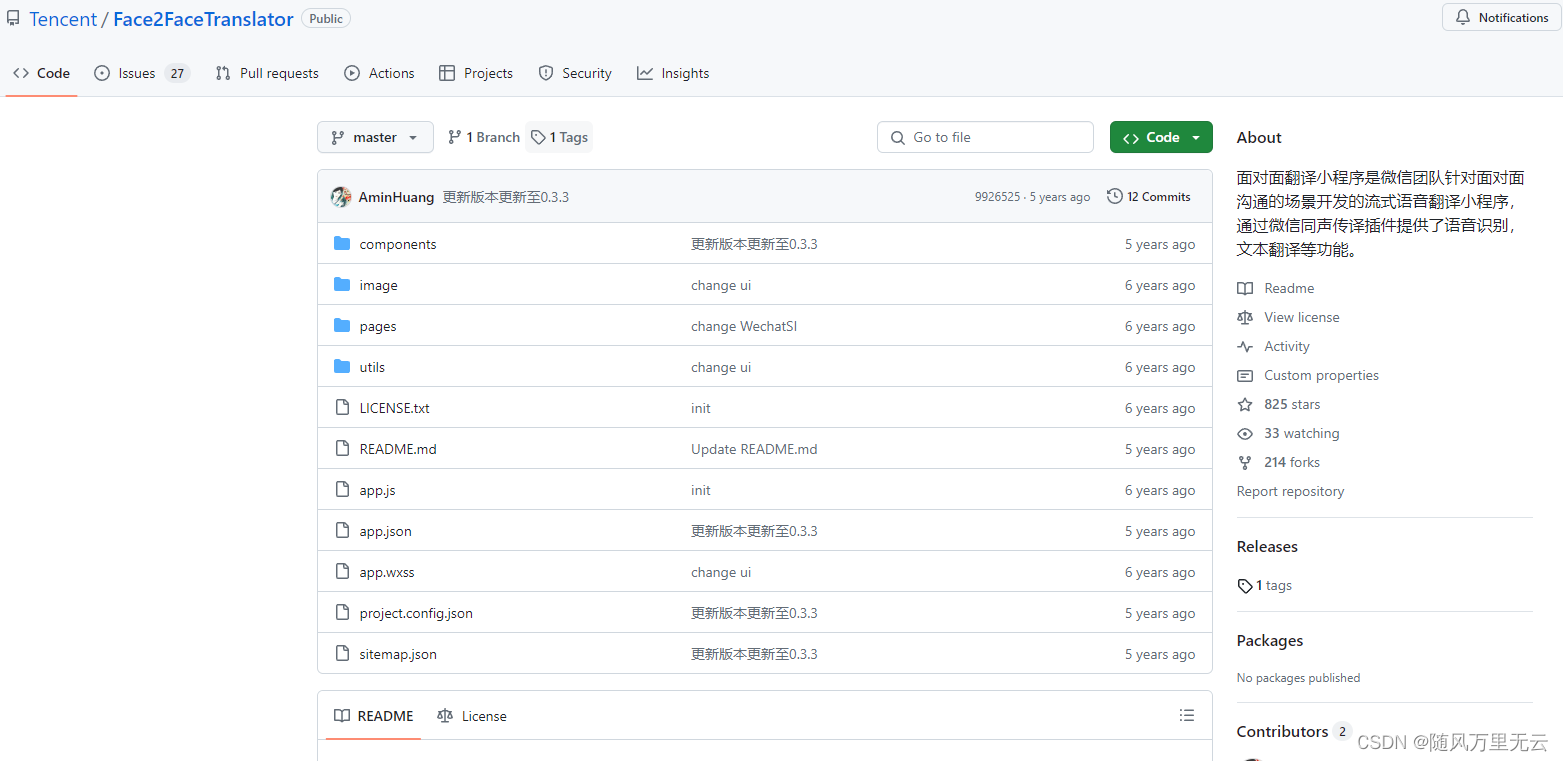
Task: View the 1 Branch link
Action: pyautogui.click(x=484, y=137)
